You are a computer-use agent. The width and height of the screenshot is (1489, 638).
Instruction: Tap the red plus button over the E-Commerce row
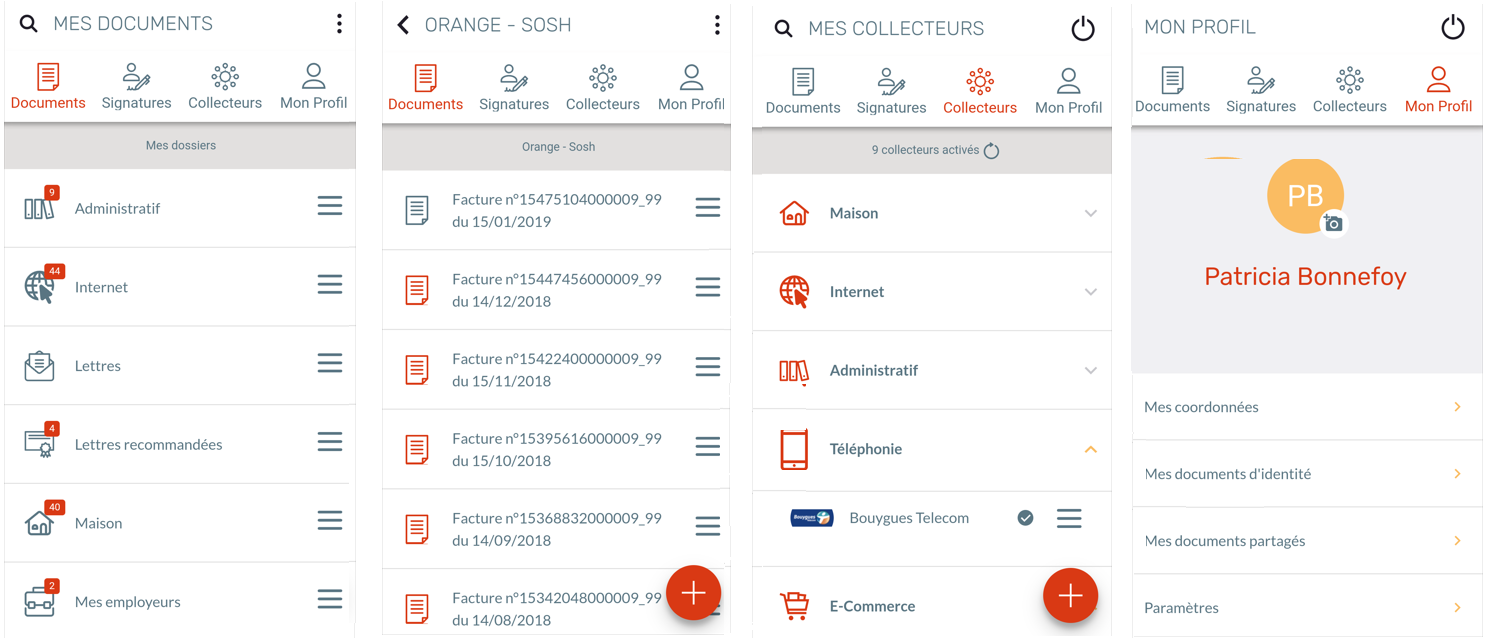tap(1070, 595)
